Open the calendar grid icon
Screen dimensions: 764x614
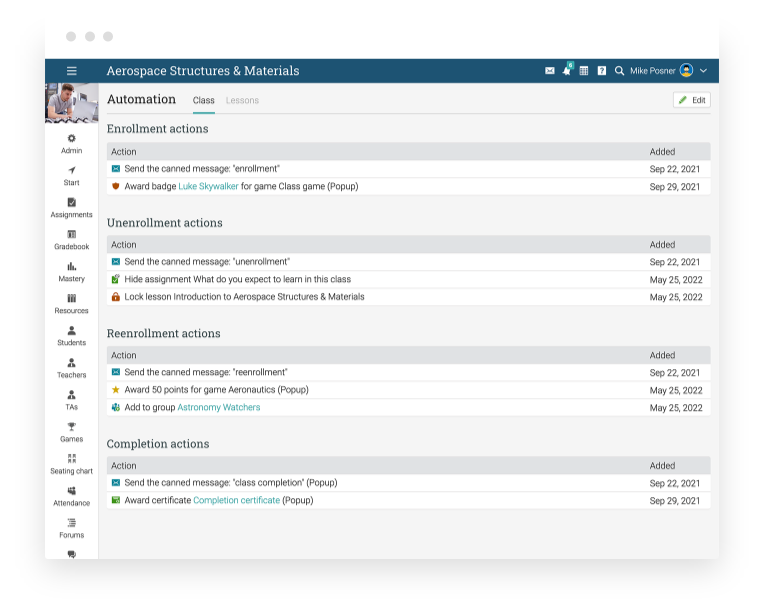(584, 71)
